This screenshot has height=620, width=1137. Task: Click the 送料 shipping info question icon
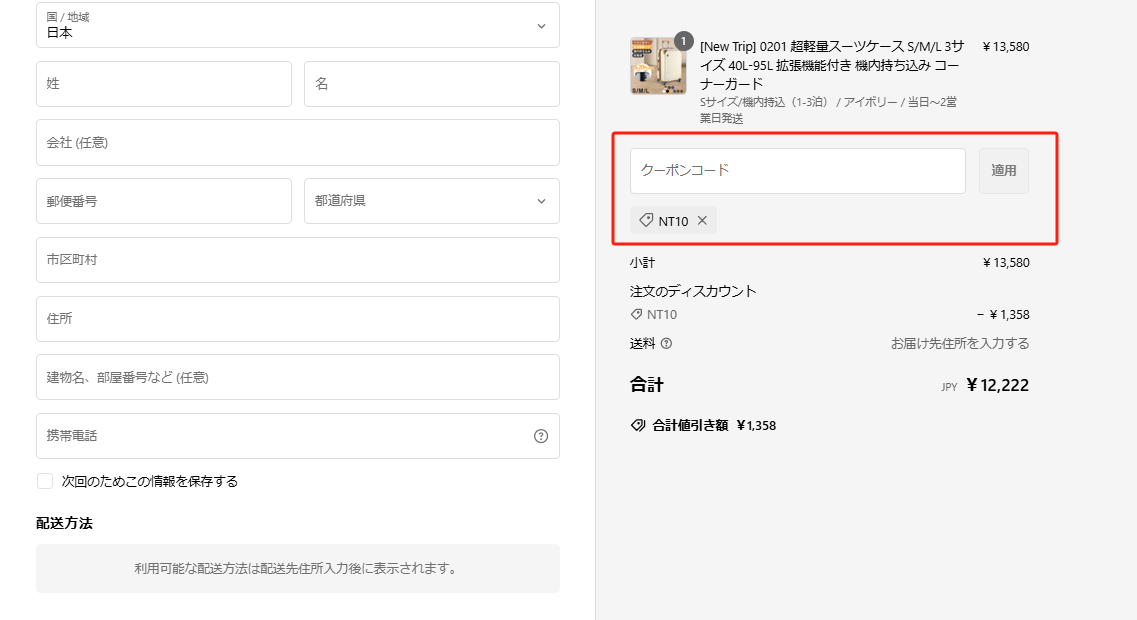667,344
